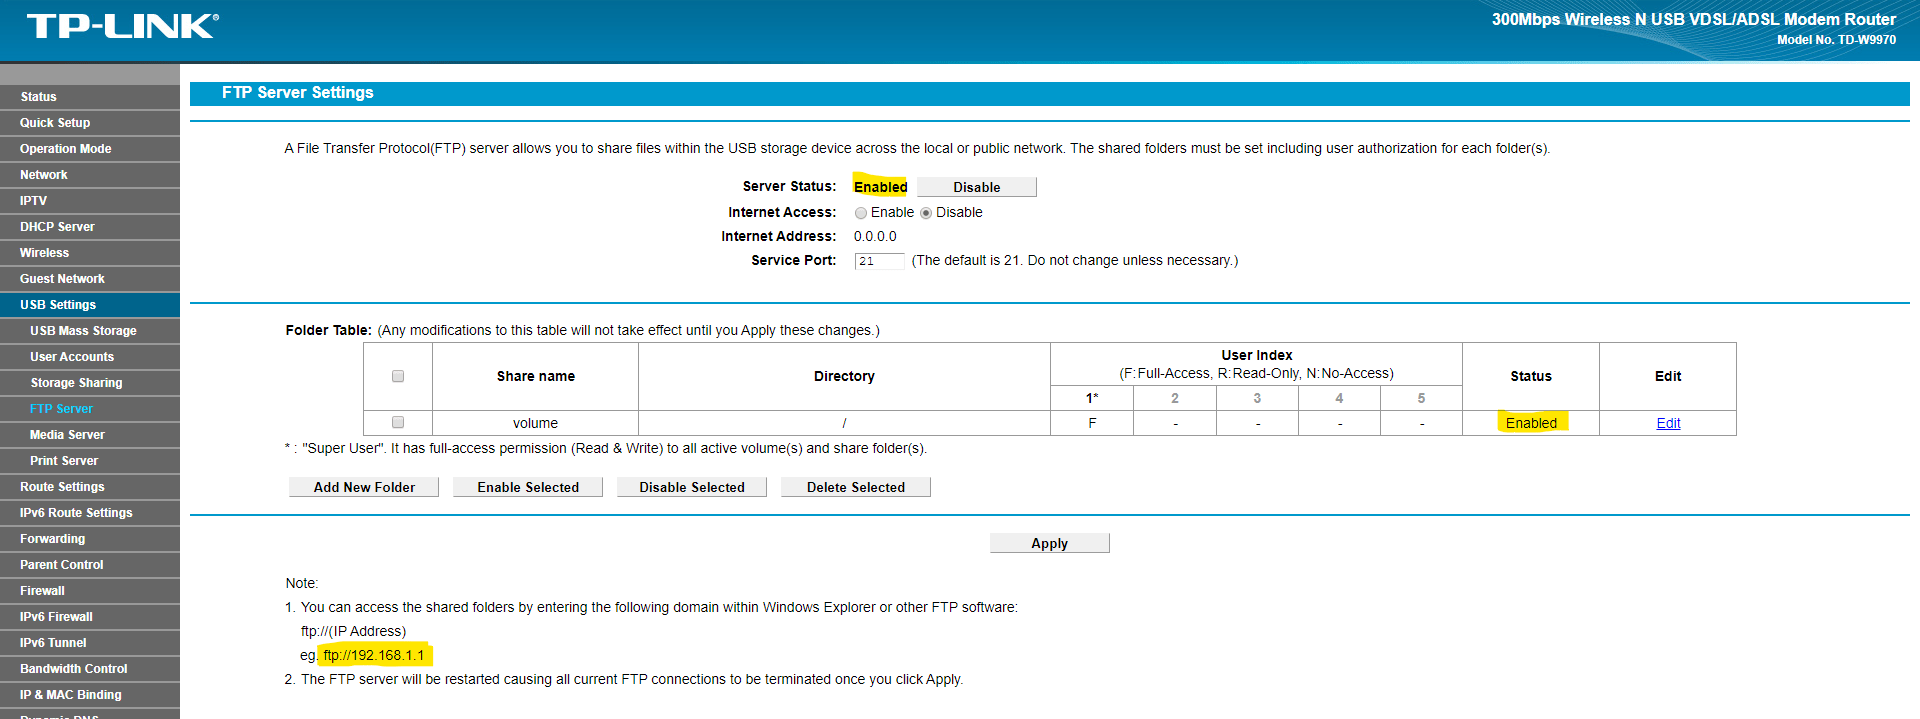
Task: Check the select-all folder checkbox in header
Action: [x=398, y=376]
